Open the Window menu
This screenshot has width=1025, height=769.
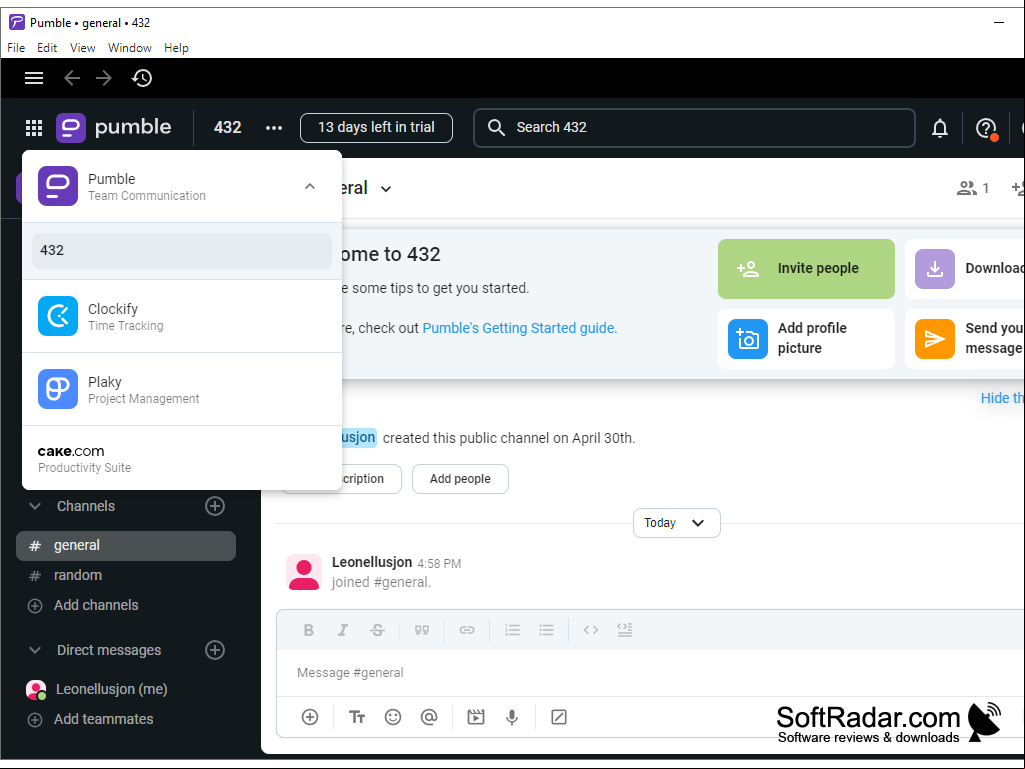click(129, 48)
